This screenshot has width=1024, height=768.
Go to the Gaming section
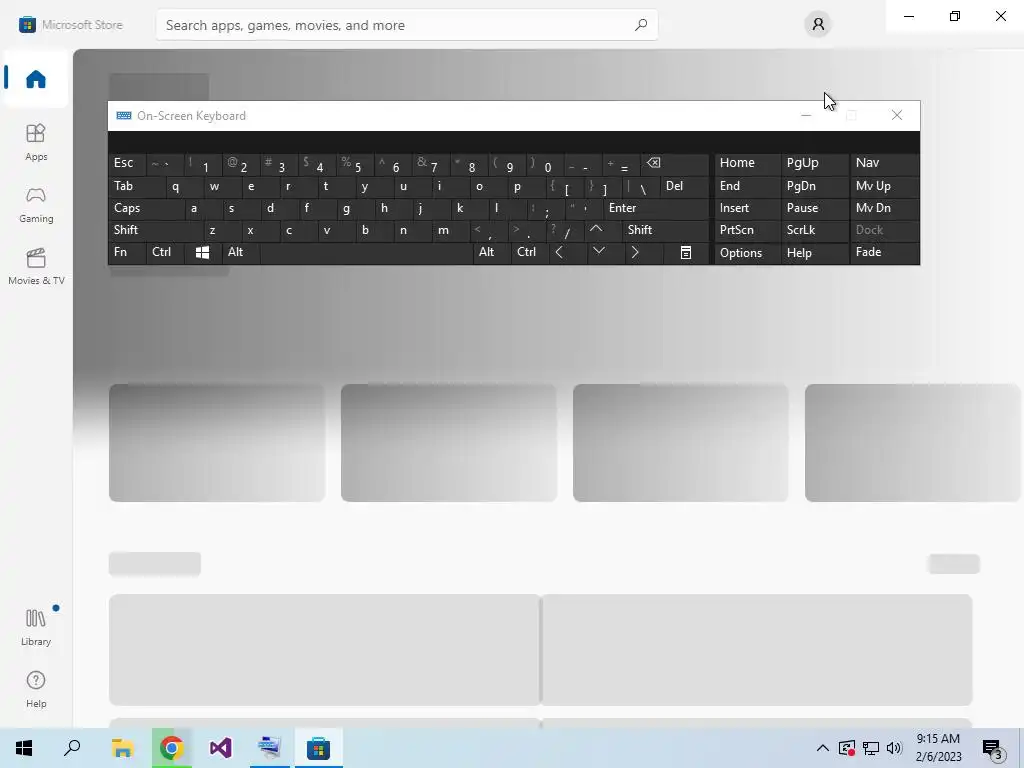[x=36, y=204]
